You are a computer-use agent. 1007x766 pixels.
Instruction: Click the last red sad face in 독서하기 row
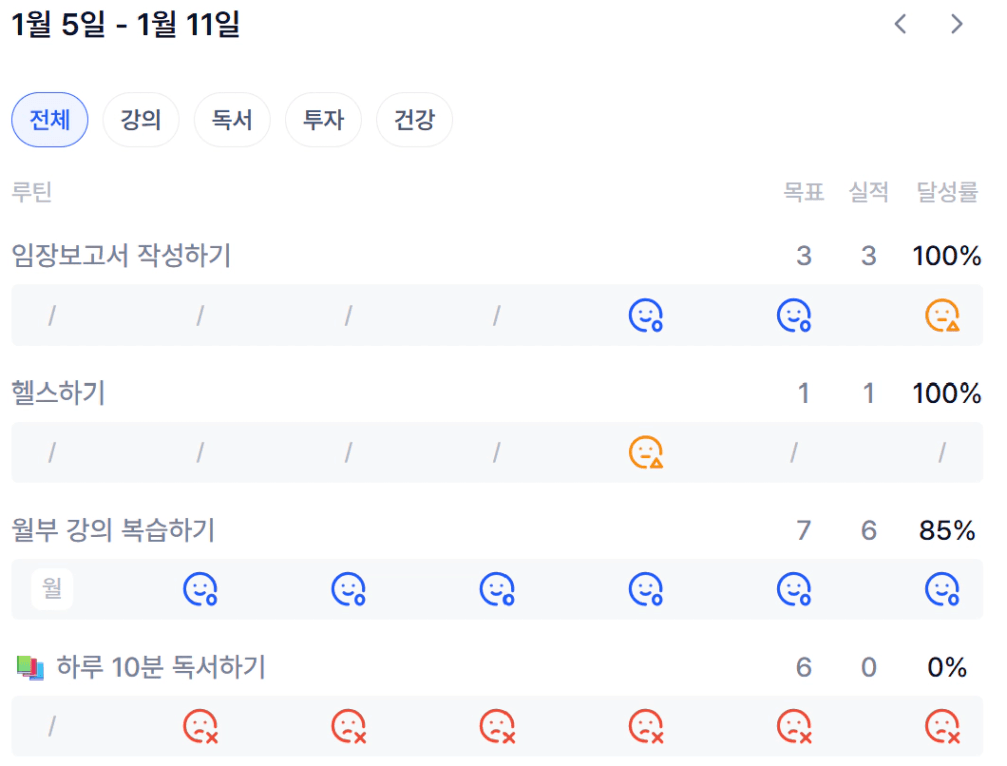[942, 726]
